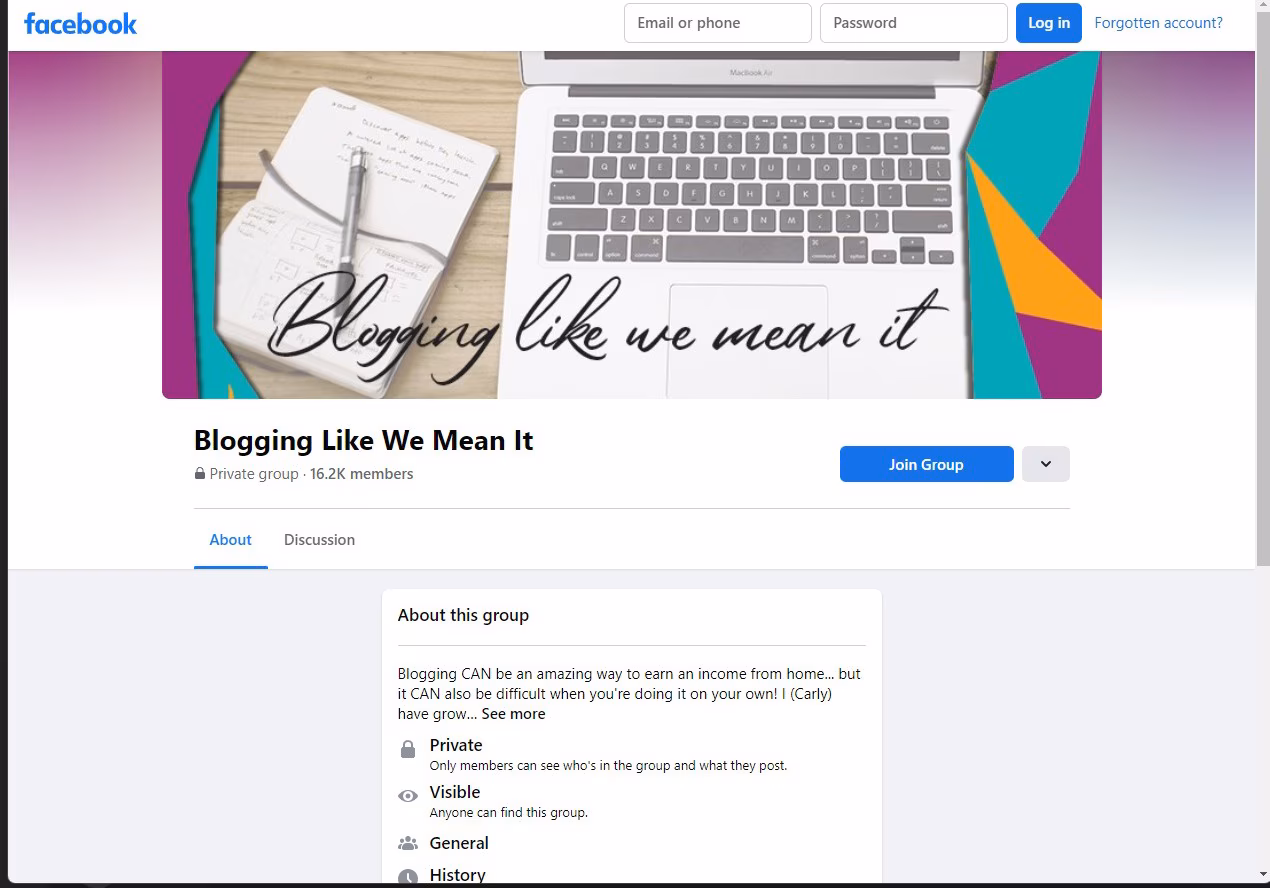Click the padlock icon next to Private

(408, 749)
